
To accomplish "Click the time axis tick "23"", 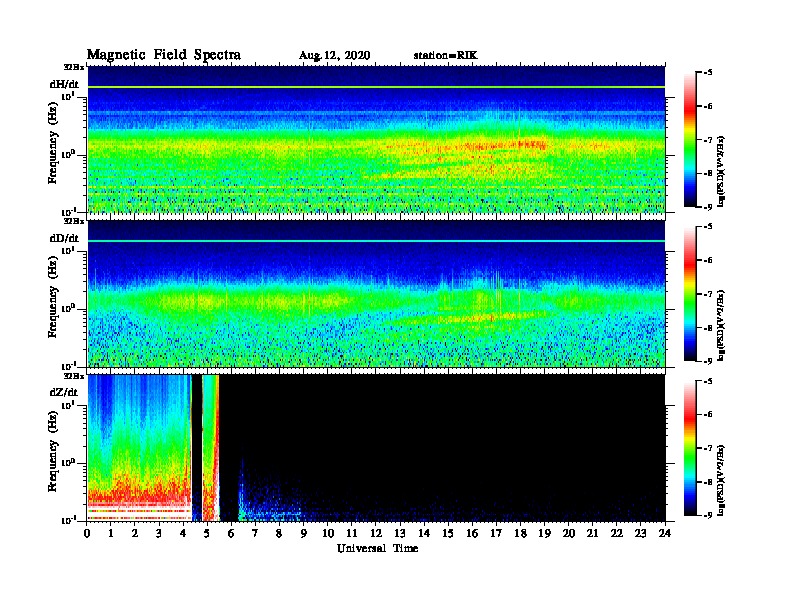I will (x=641, y=534).
